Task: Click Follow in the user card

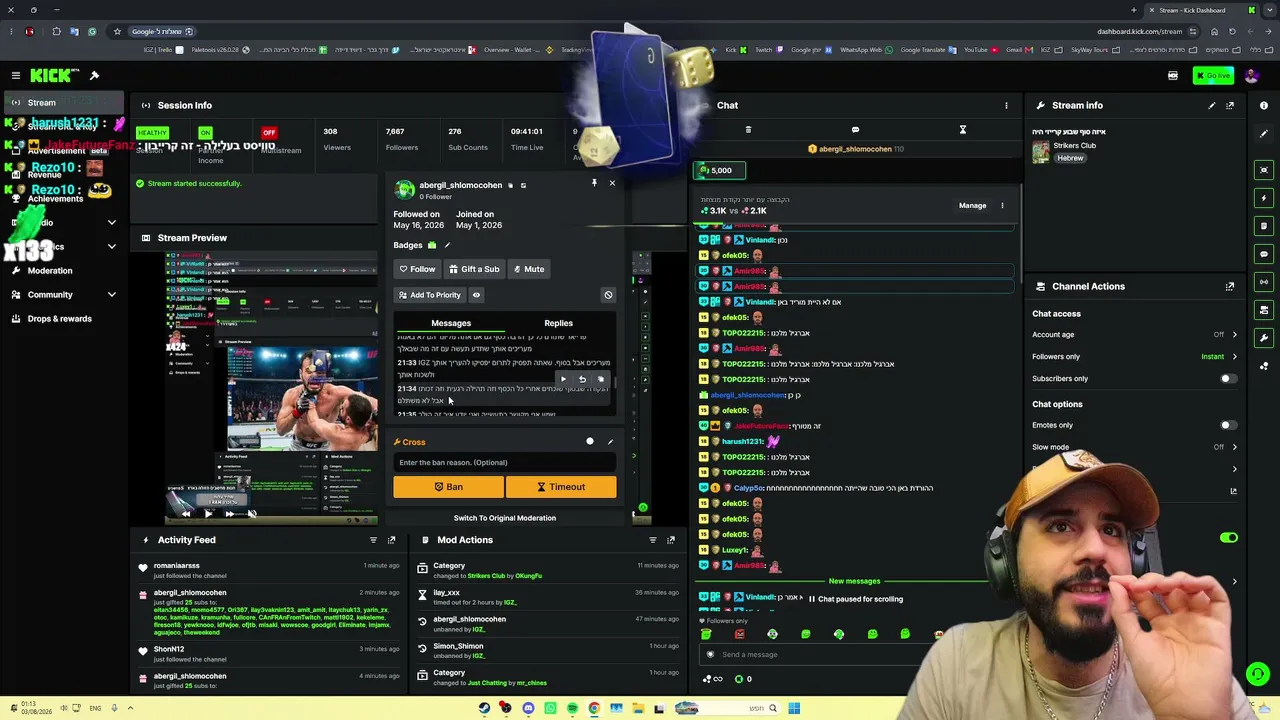Action: pos(417,269)
